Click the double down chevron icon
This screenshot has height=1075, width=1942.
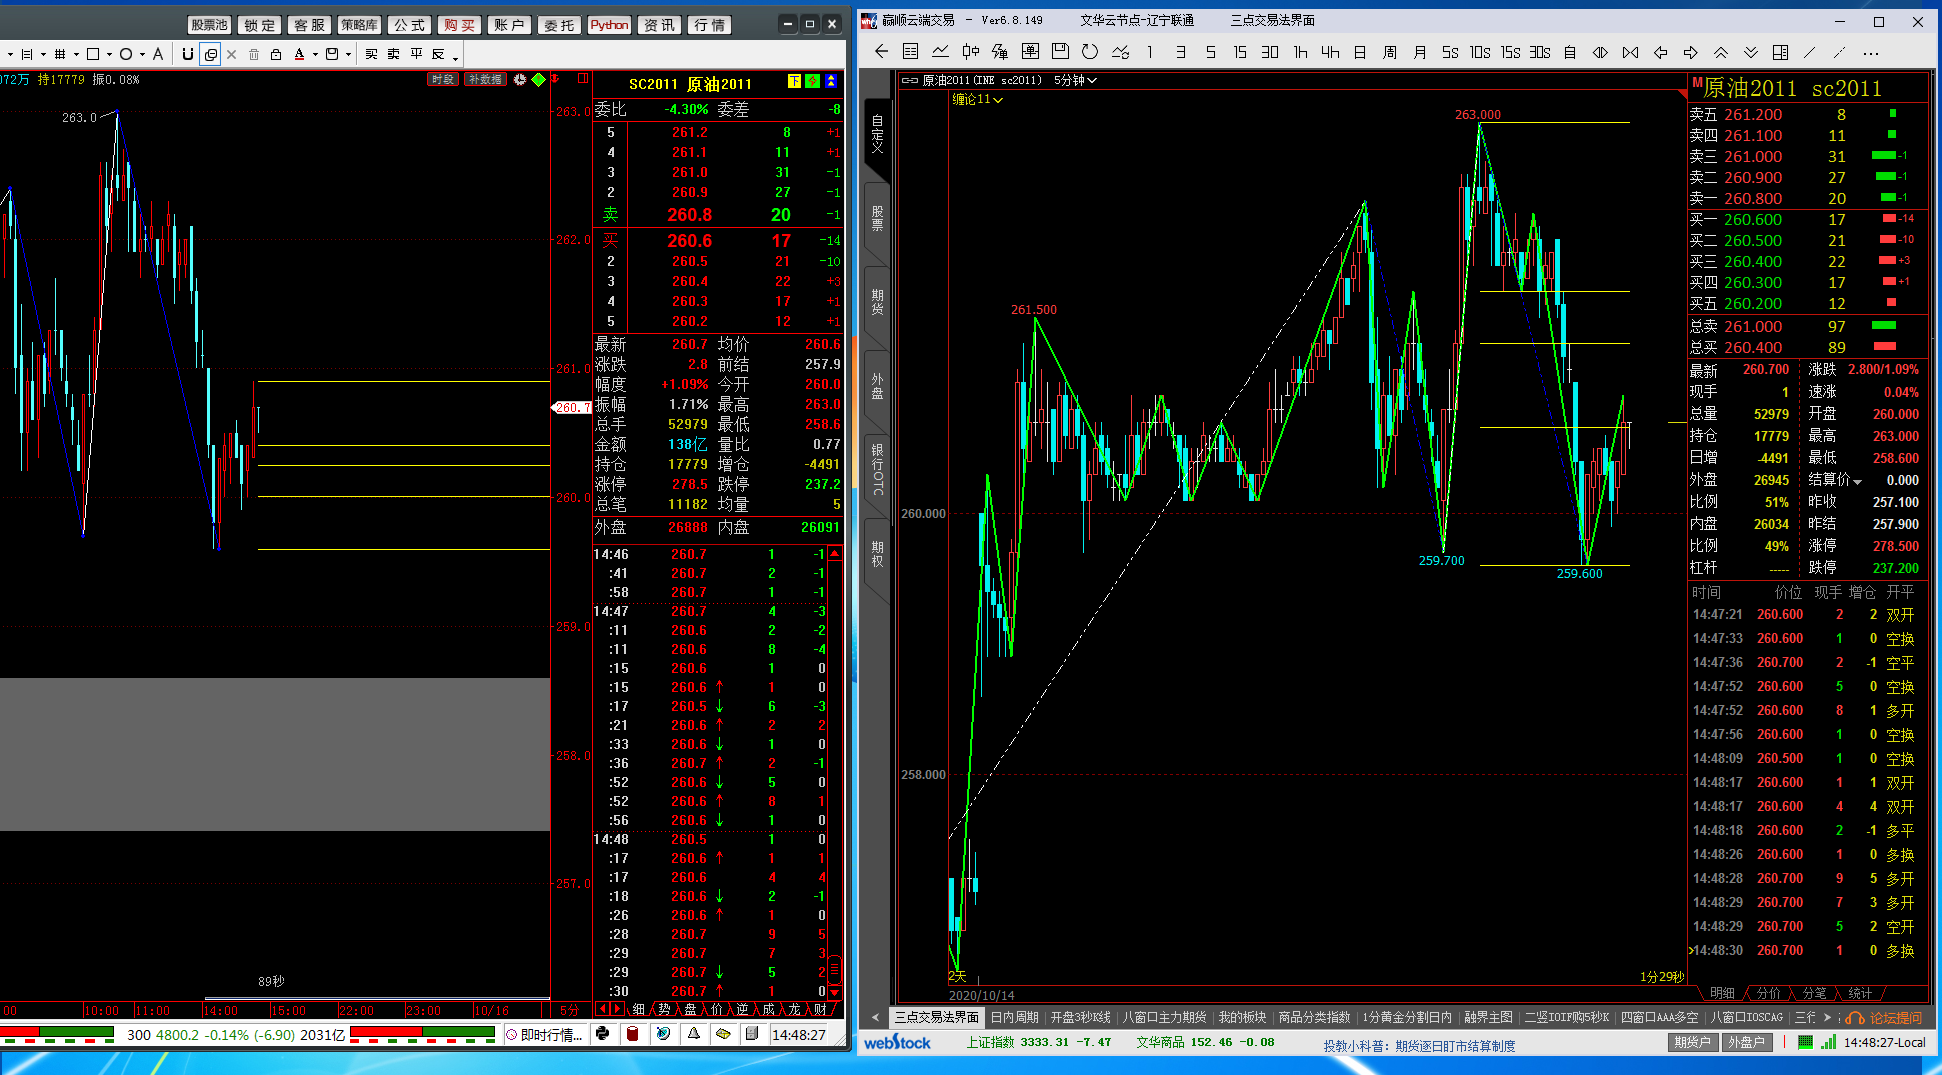click(1751, 52)
